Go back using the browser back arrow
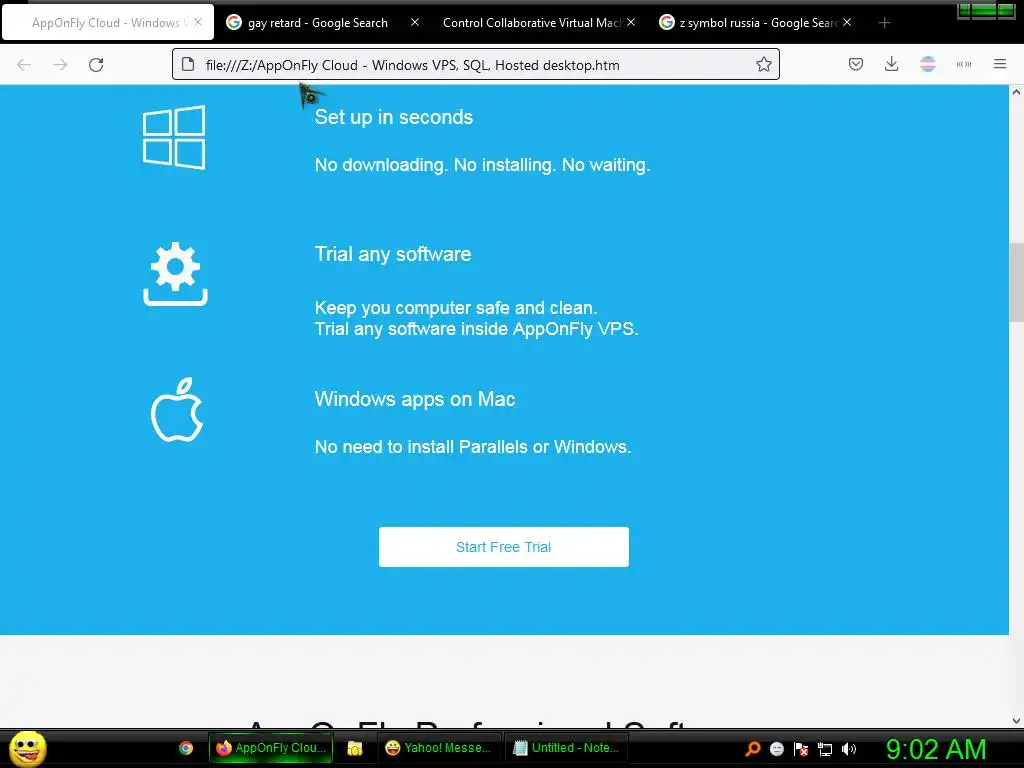The height and width of the screenshot is (768, 1024). [x=24, y=65]
